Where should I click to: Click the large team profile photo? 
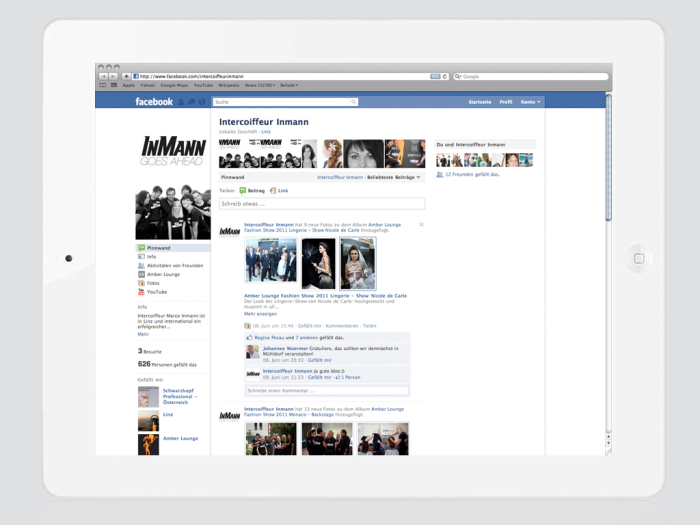[173, 212]
